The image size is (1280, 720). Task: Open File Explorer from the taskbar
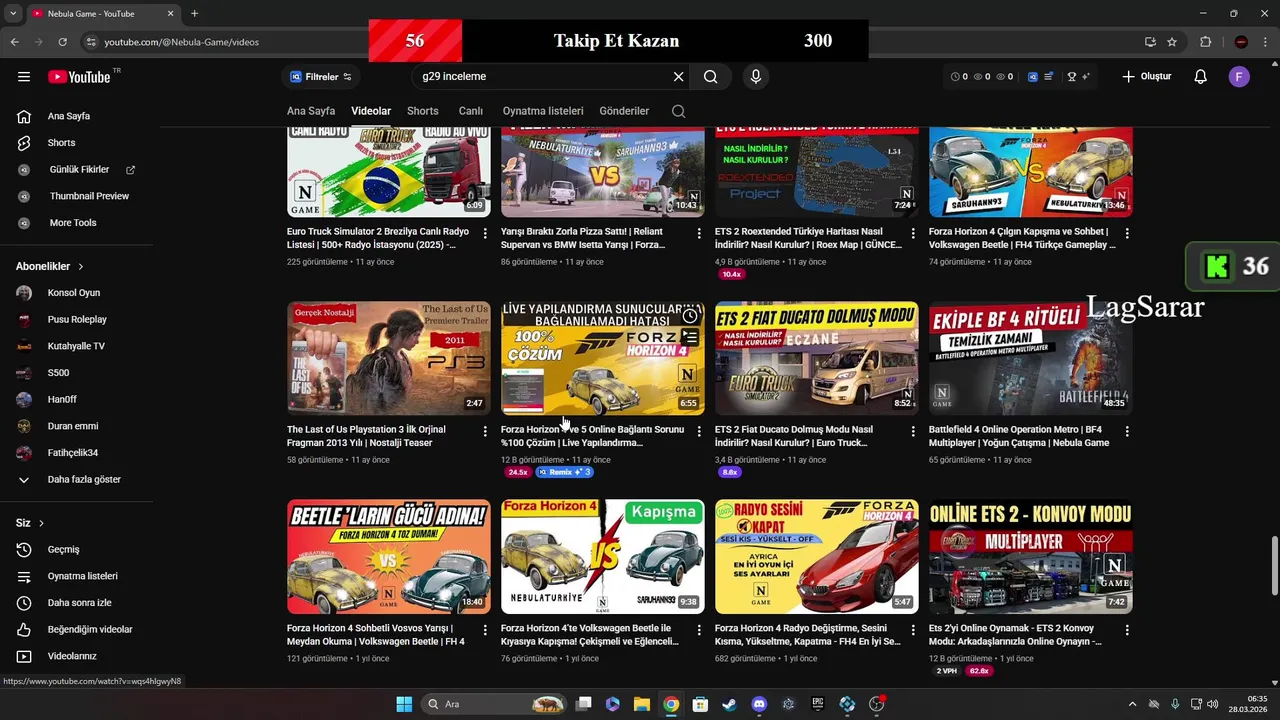tap(642, 704)
